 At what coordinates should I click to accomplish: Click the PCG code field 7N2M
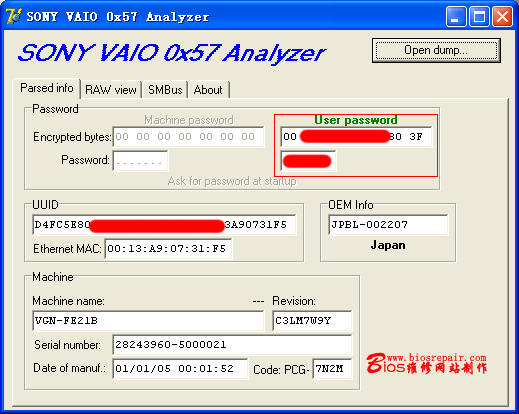(332, 369)
